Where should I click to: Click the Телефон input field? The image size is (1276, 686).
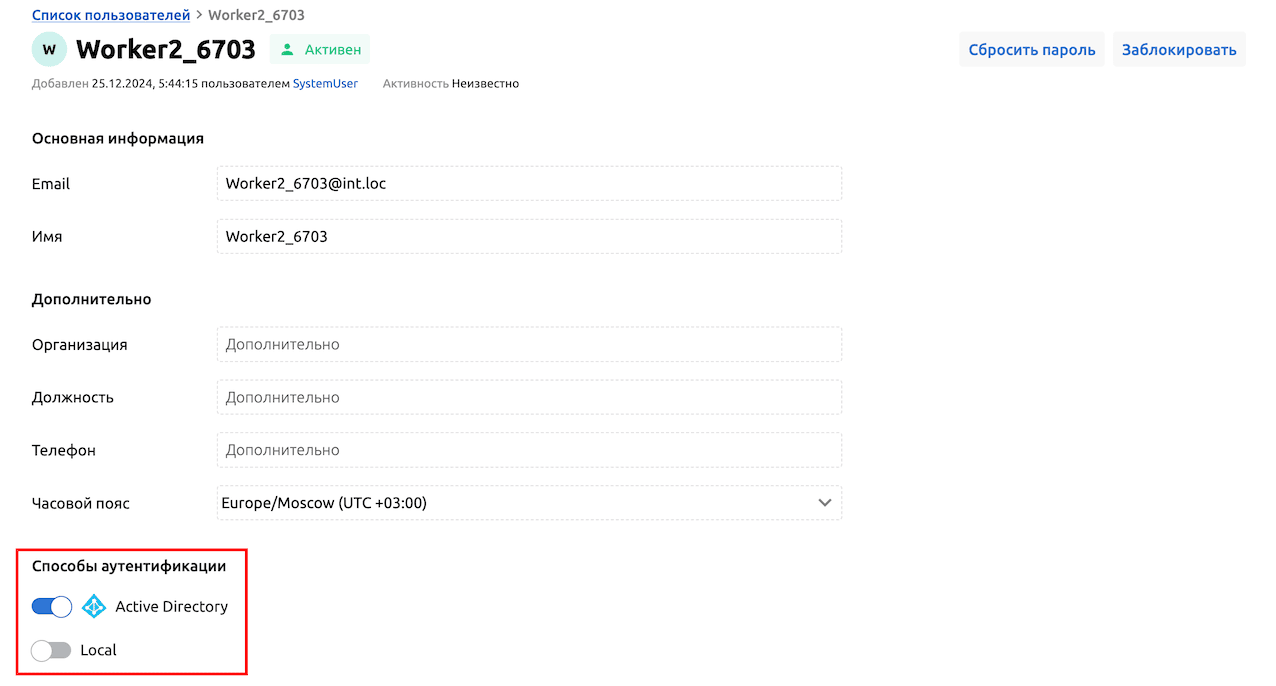528,450
